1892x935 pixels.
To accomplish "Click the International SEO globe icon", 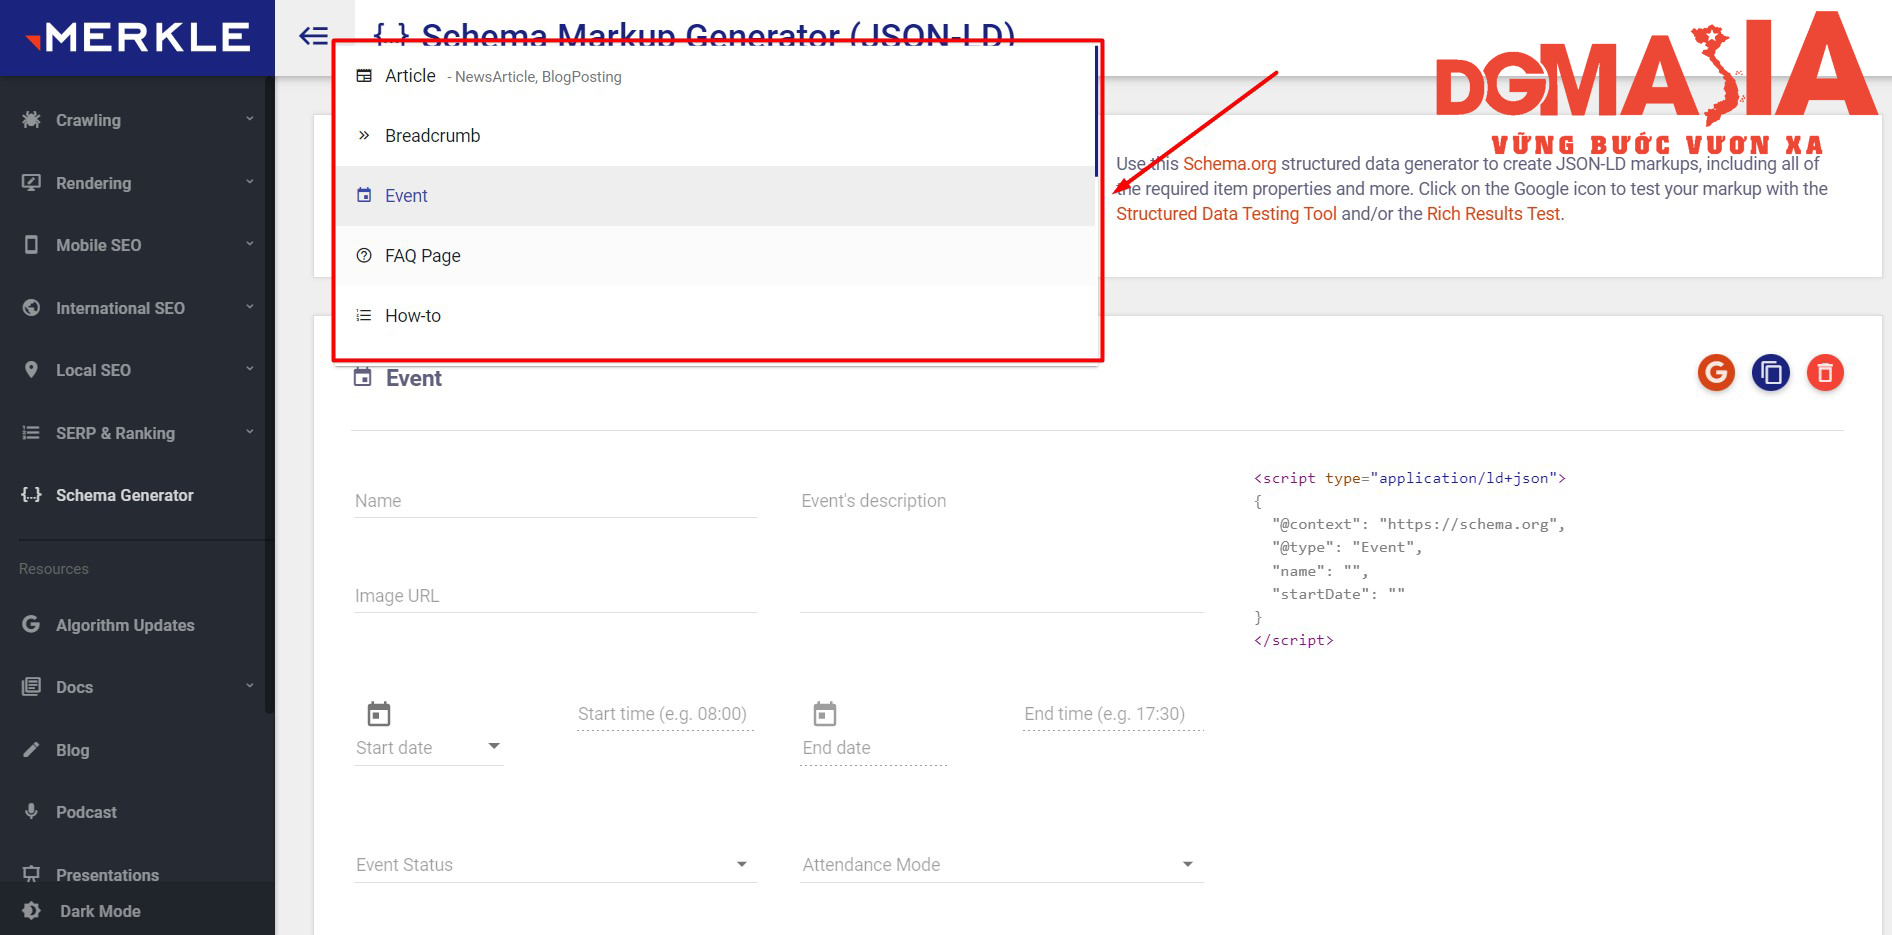I will pos(32,308).
